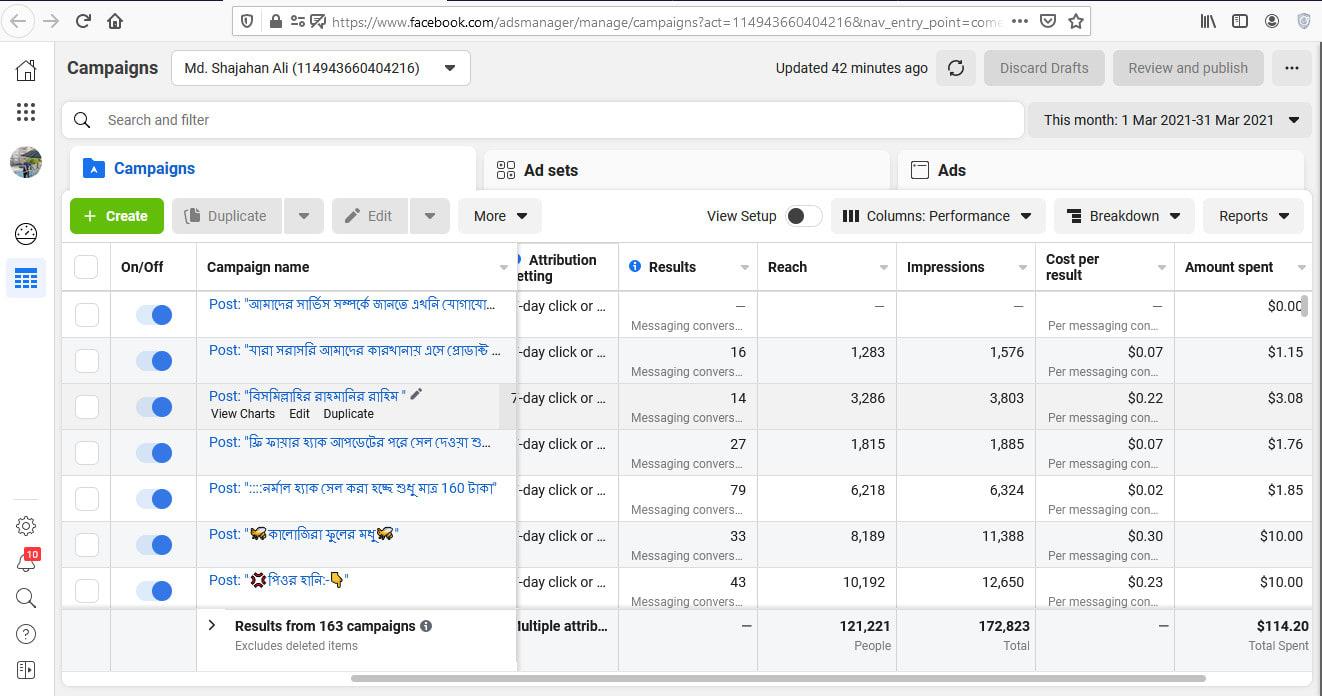This screenshot has height=696, width=1322.
Task: Click the notifications bell icon
Action: (26, 563)
